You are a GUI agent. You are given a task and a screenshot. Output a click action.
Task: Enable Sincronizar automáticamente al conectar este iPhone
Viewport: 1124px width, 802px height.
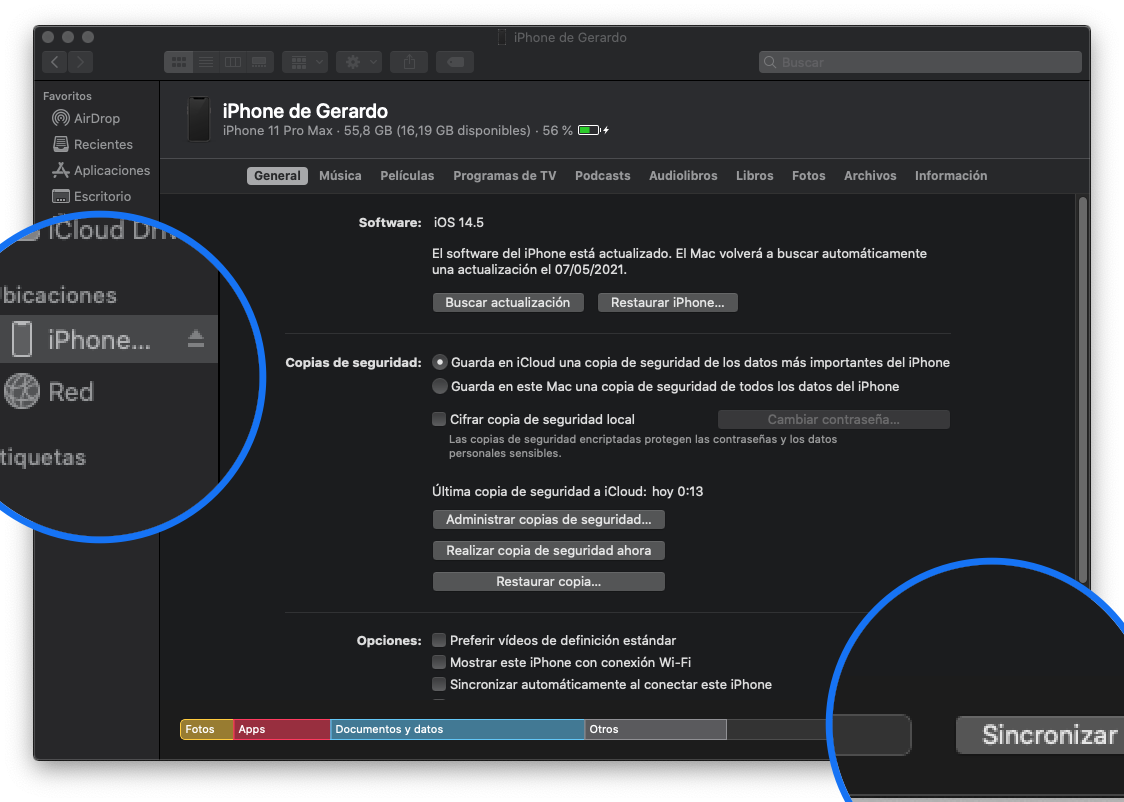[439, 684]
